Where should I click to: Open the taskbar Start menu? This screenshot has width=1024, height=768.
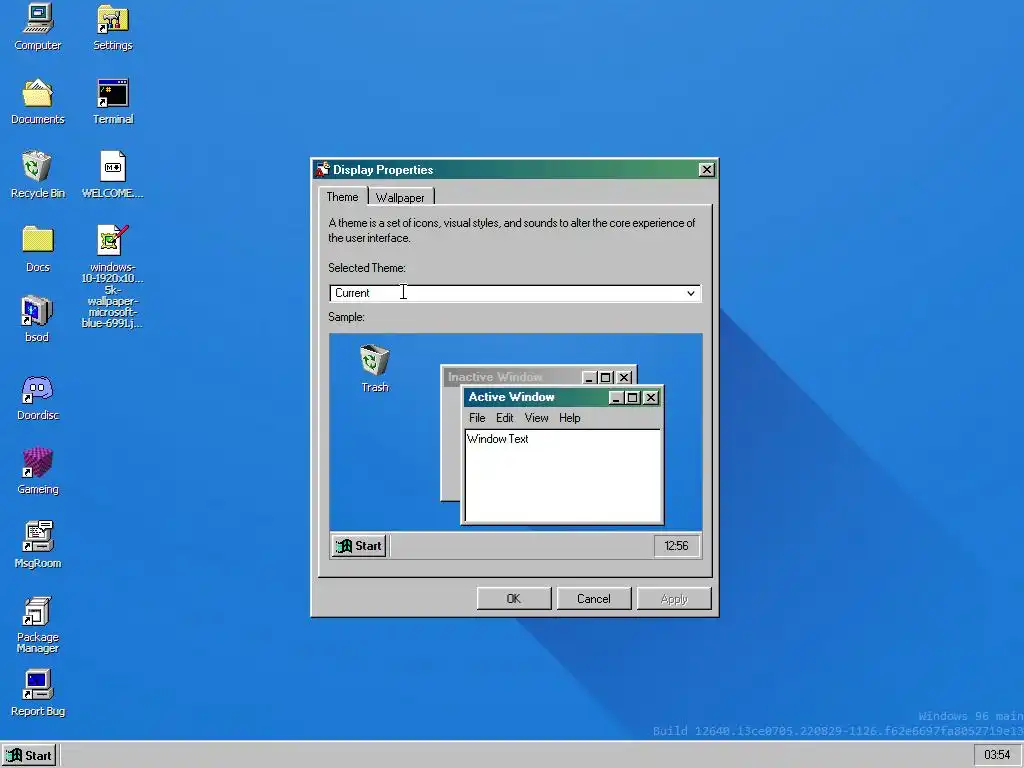pos(29,756)
